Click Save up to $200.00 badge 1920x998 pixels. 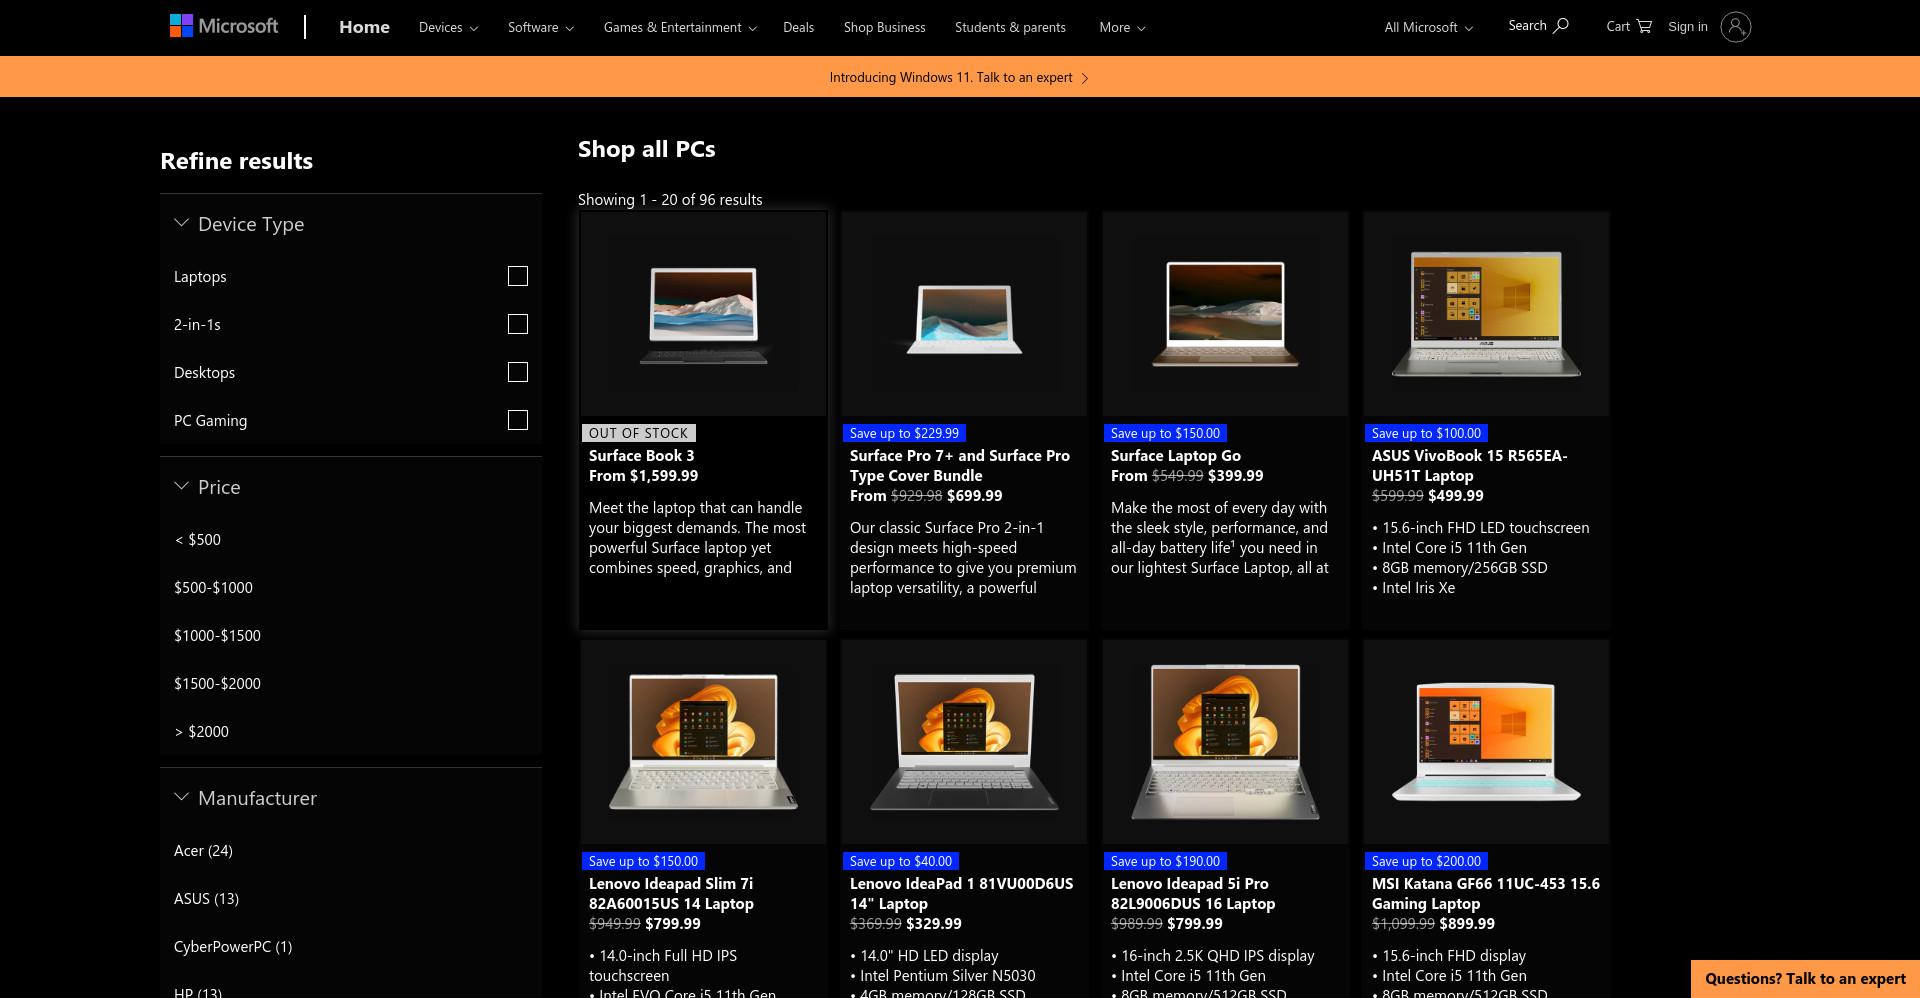pyautogui.click(x=1426, y=861)
